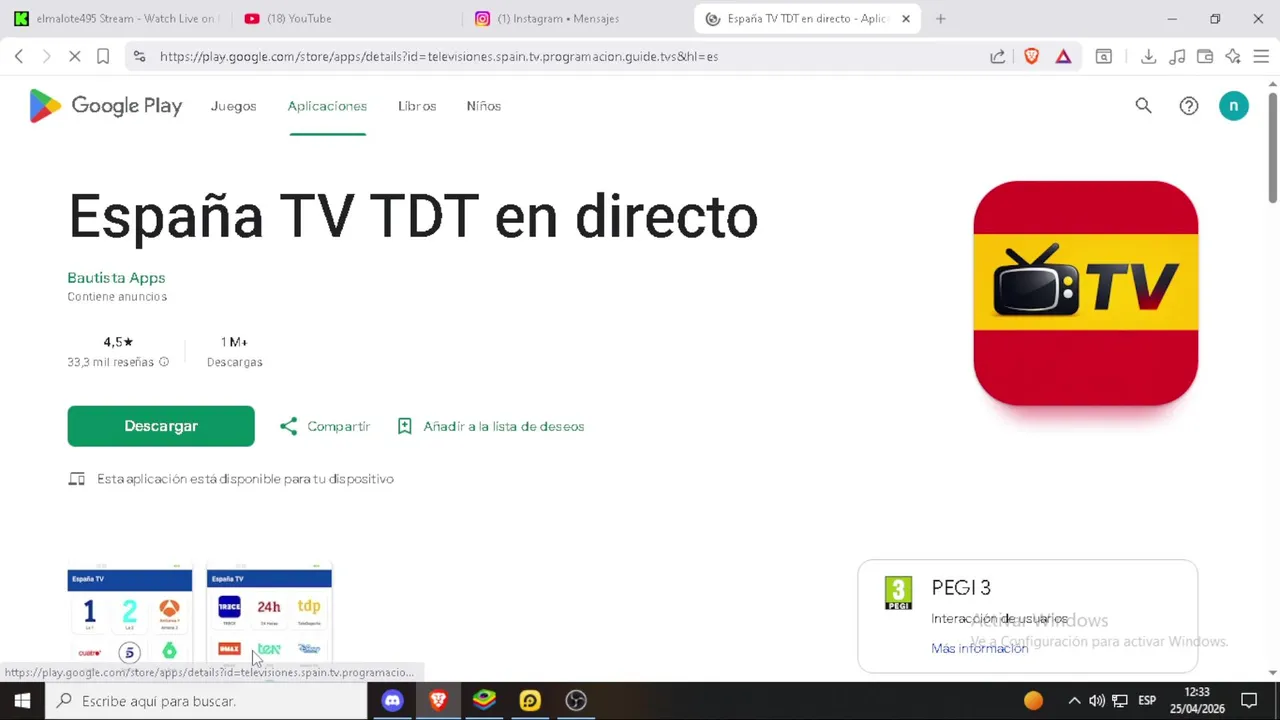Viewport: 1280px width, 720px height.
Task: Open BlueStacks from the taskbar
Action: 484,701
